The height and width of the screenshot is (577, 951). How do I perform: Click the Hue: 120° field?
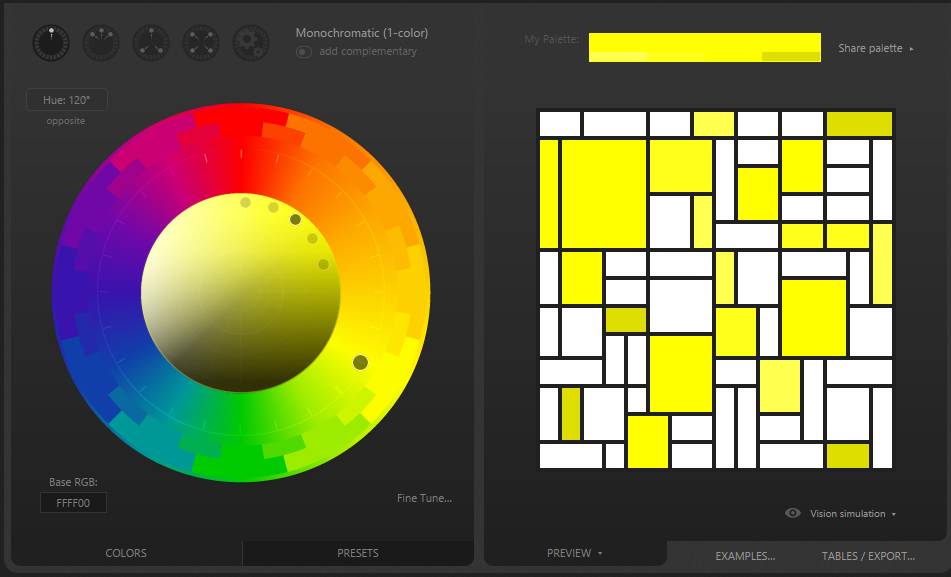pos(67,100)
